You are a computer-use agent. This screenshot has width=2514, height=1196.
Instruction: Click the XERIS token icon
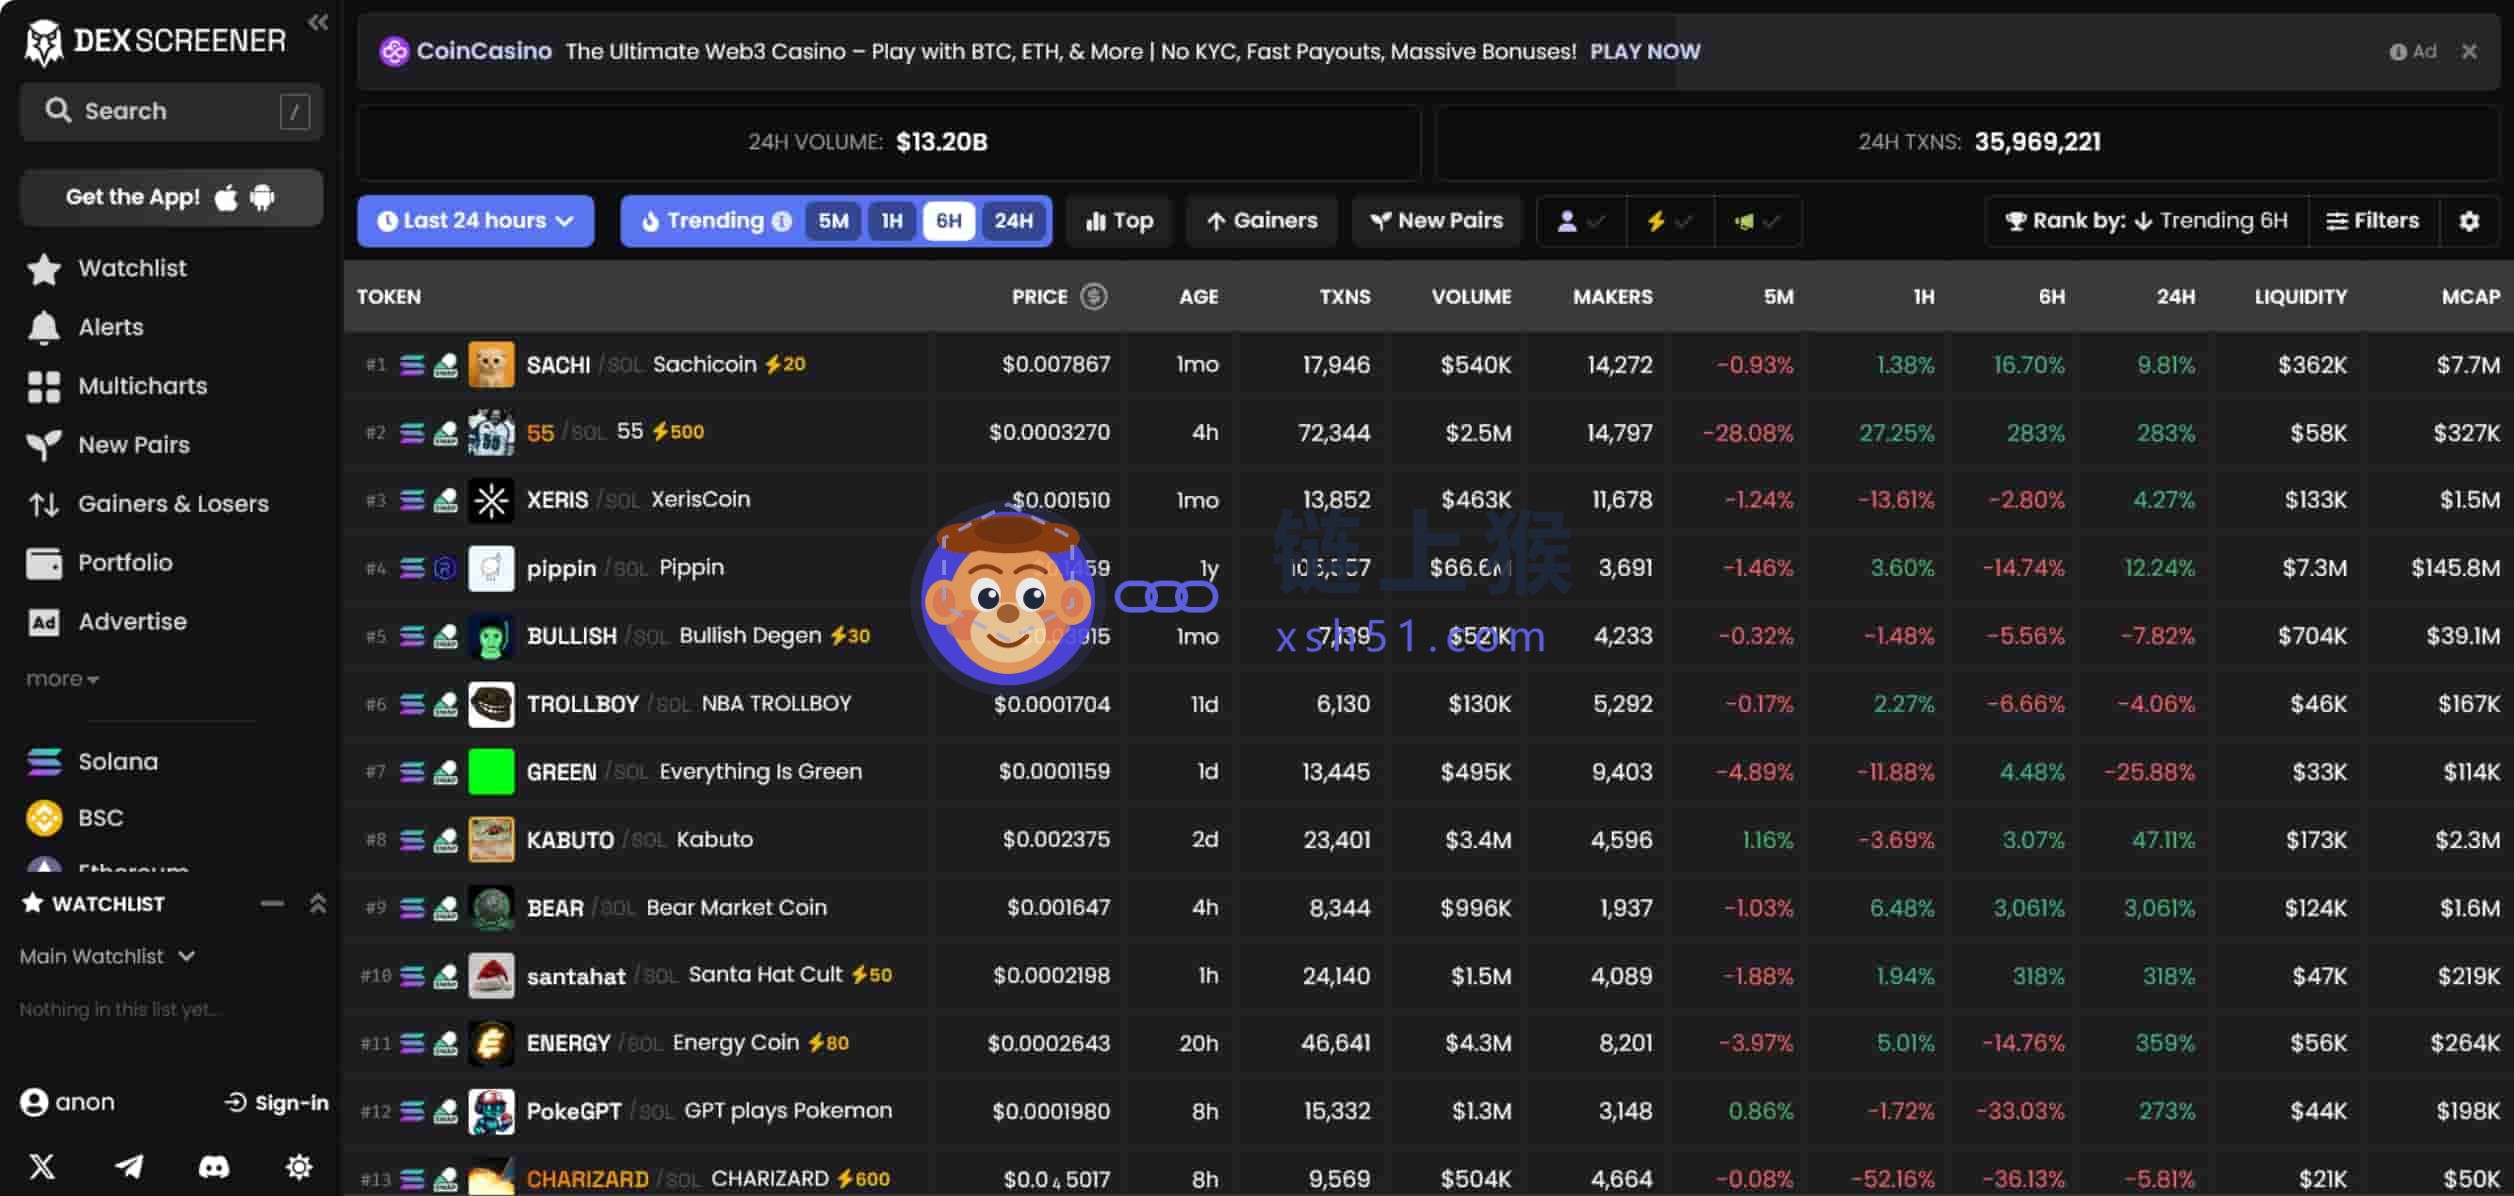pyautogui.click(x=491, y=500)
